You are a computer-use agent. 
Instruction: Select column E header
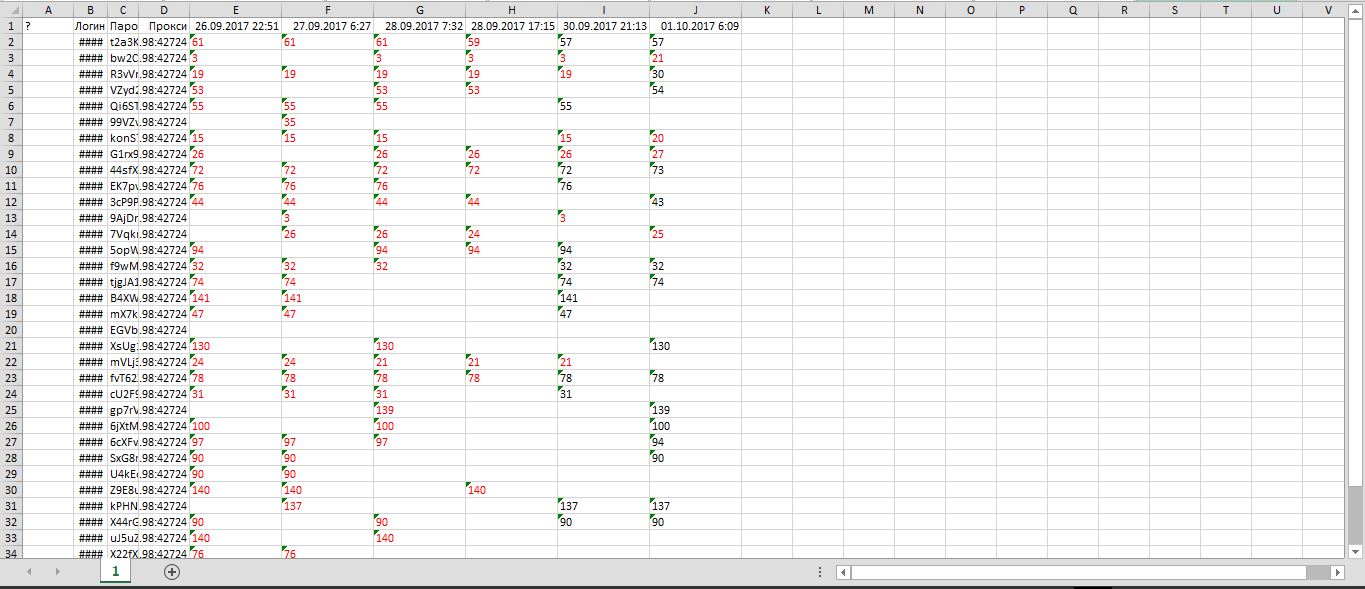tap(235, 10)
